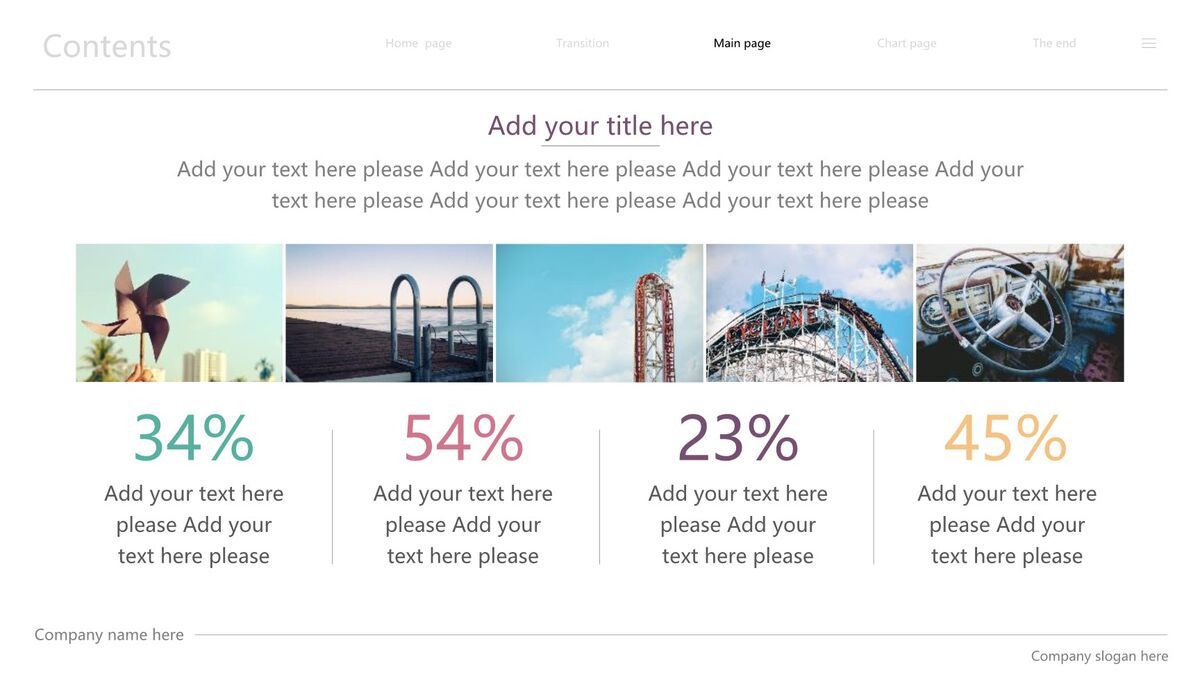1200x675 pixels.
Task: Open the Cyclone roller coaster photo
Action: click(x=809, y=313)
